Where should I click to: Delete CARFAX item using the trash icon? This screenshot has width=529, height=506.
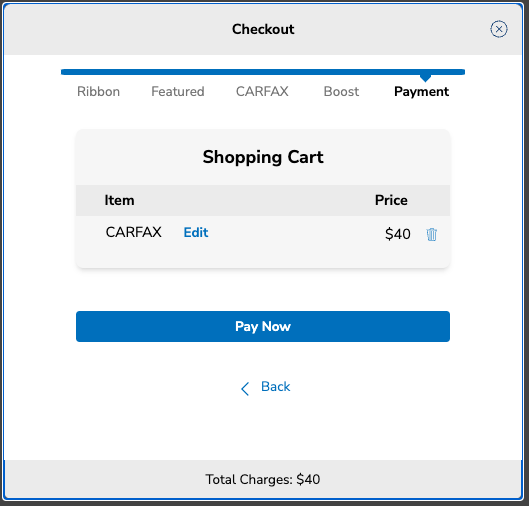click(x=431, y=234)
